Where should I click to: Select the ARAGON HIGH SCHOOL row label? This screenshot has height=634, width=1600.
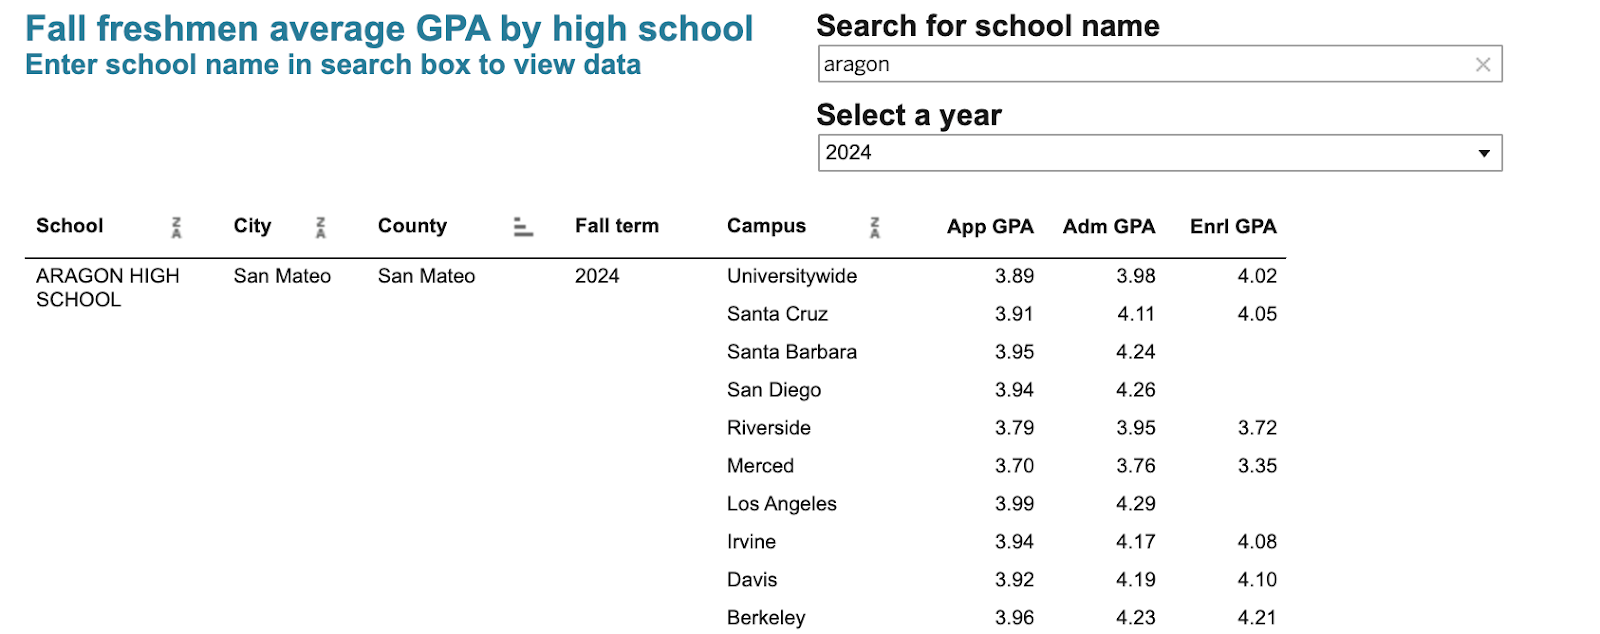pos(107,288)
